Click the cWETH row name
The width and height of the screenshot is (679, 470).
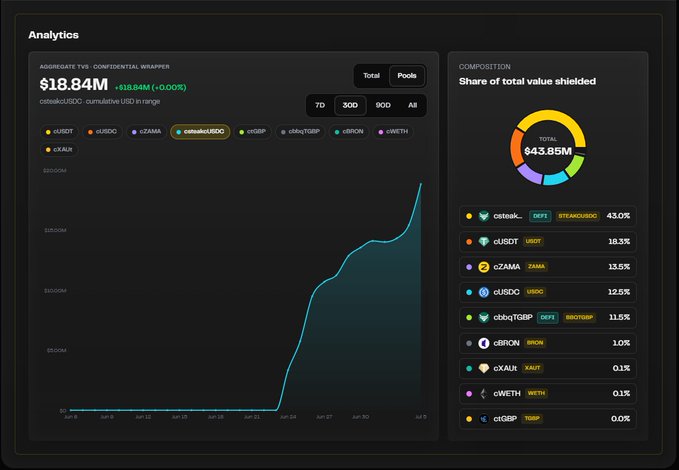[507, 394]
